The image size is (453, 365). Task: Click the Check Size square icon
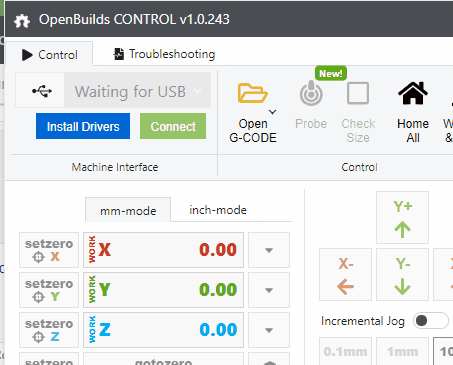click(358, 93)
